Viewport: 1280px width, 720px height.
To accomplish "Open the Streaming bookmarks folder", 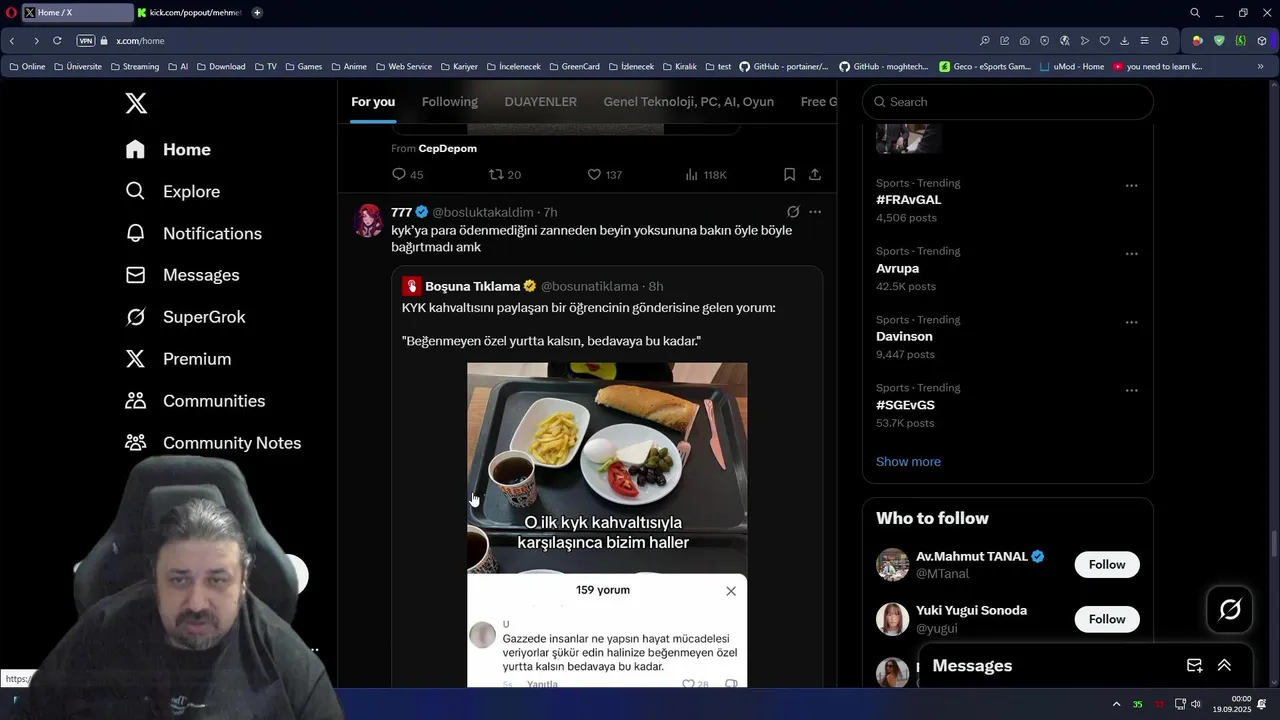I will 134,67.
